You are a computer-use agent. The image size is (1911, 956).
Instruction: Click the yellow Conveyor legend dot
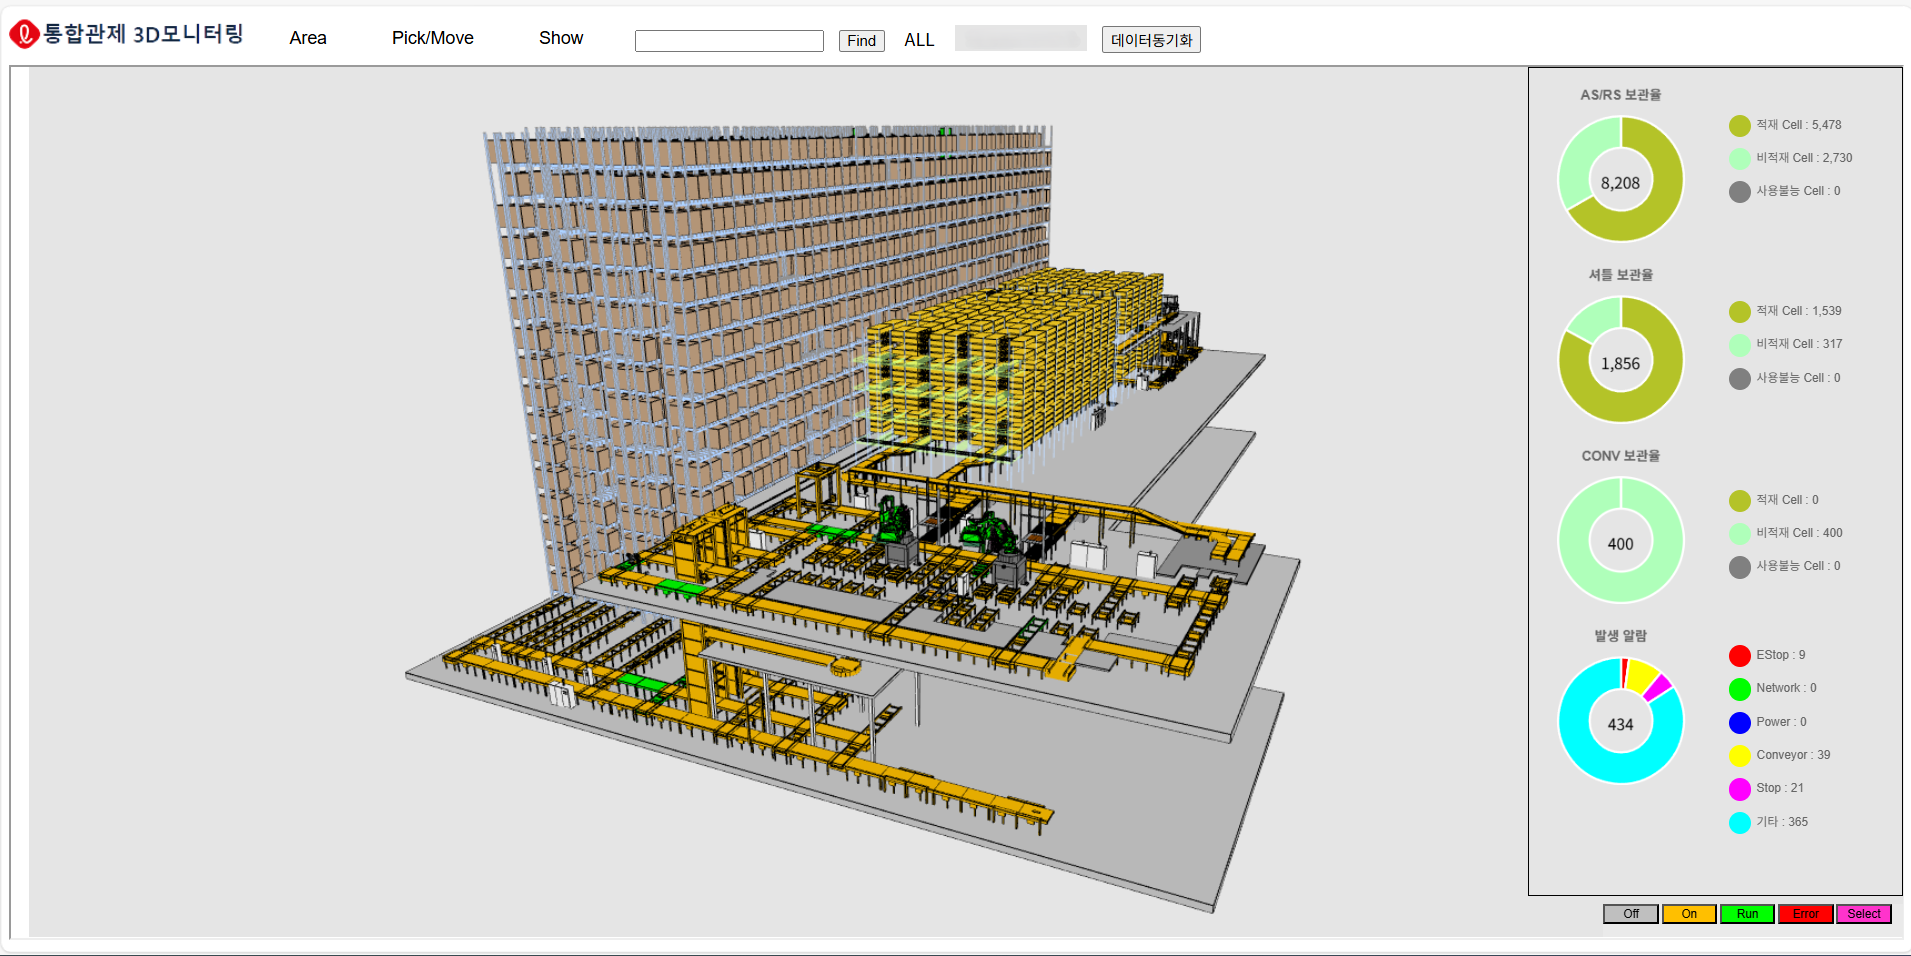(x=1740, y=756)
